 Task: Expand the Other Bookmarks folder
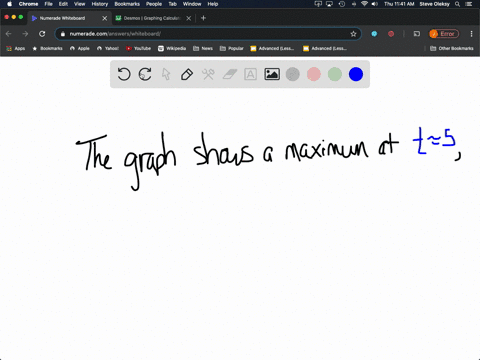pyautogui.click(x=452, y=48)
